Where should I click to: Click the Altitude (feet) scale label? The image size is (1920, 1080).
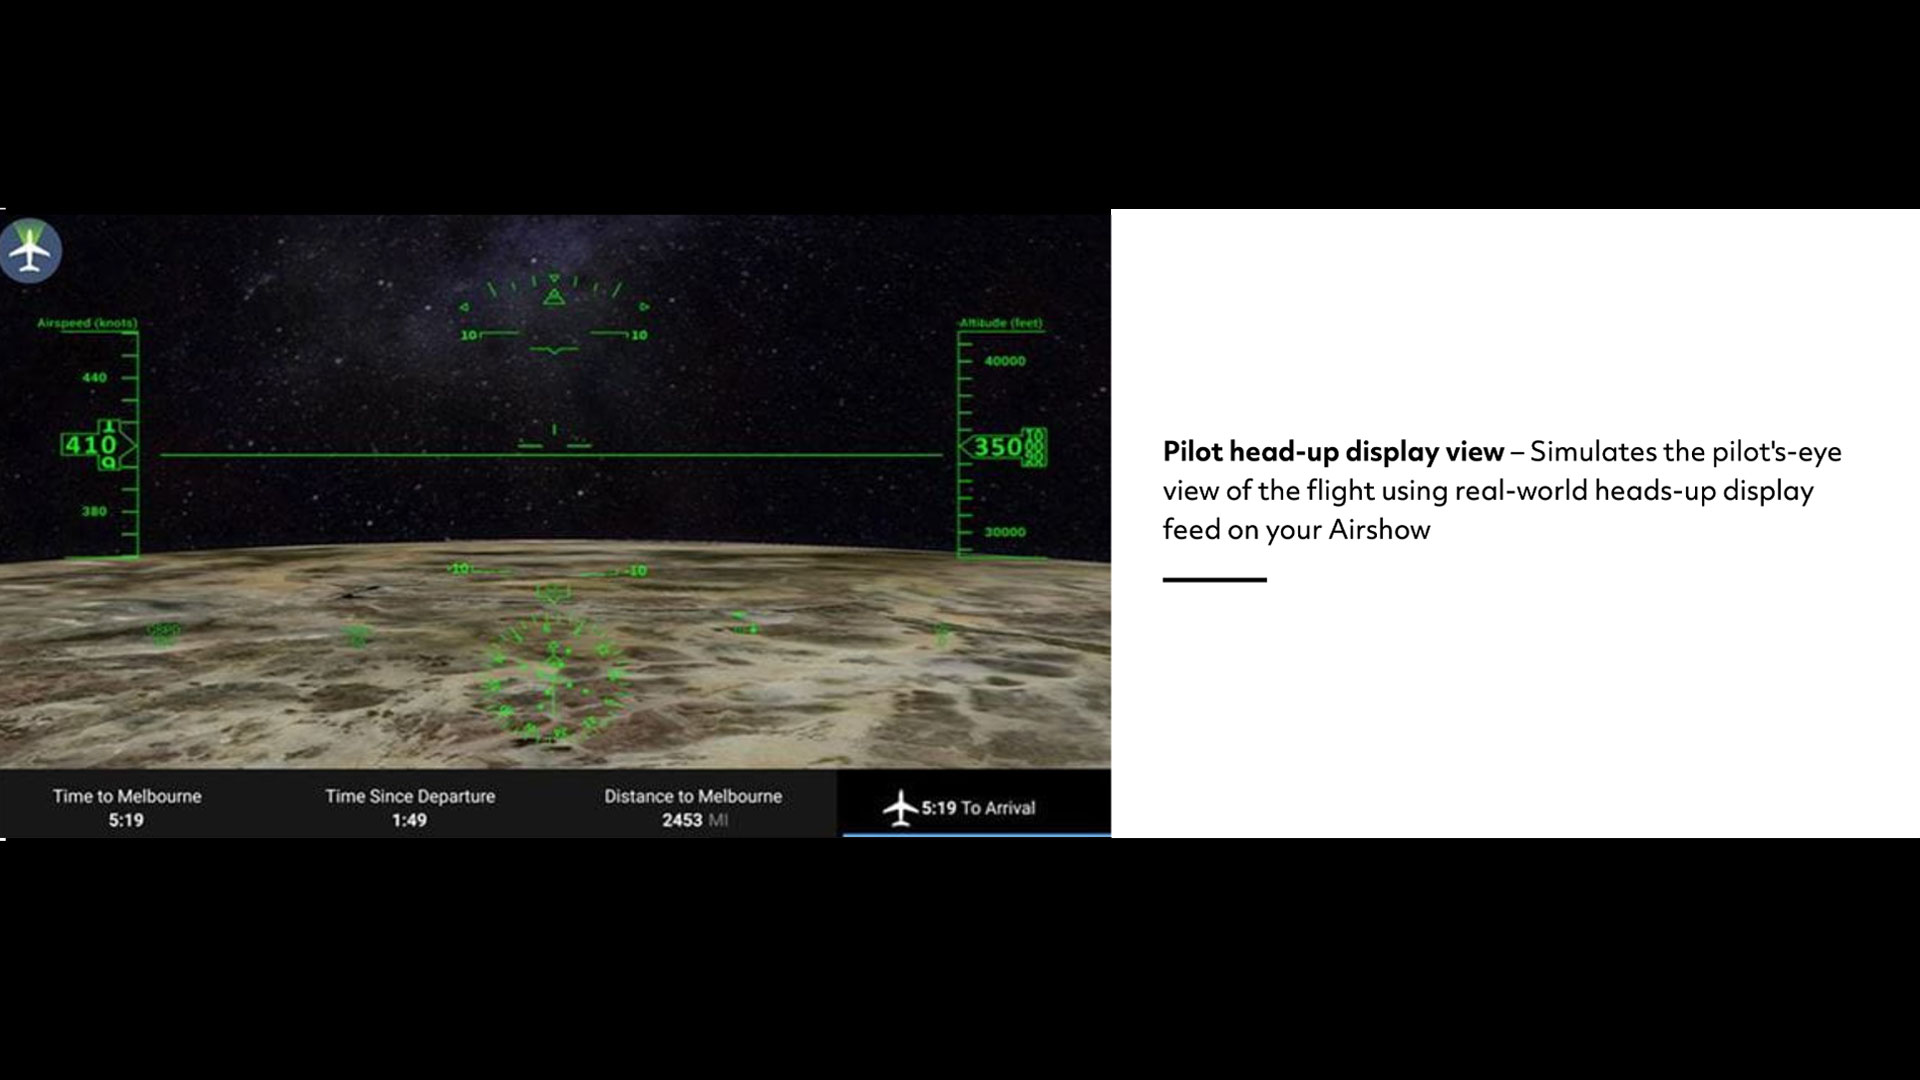[1001, 323]
